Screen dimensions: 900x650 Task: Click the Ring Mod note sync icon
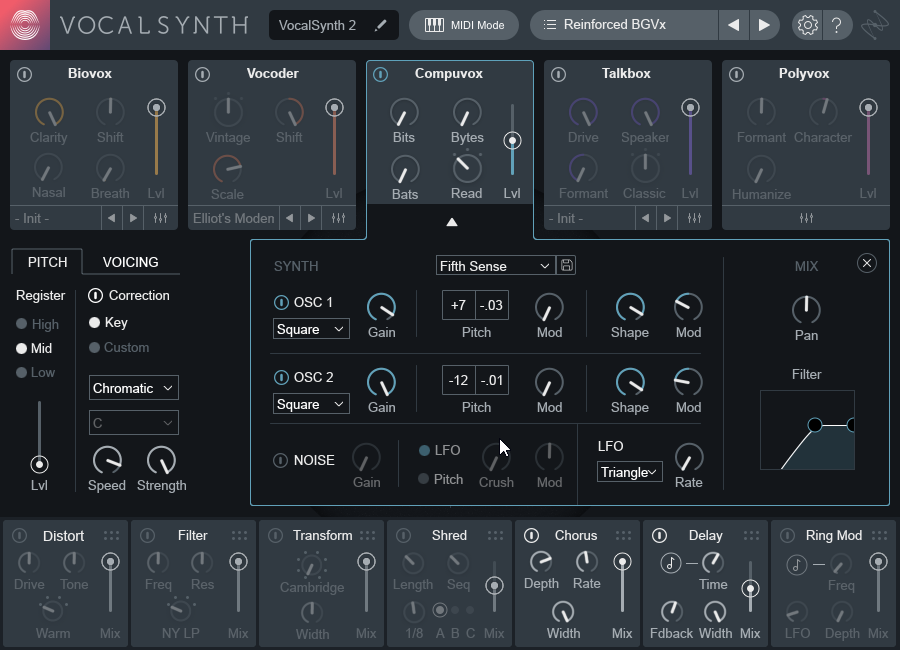point(797,564)
